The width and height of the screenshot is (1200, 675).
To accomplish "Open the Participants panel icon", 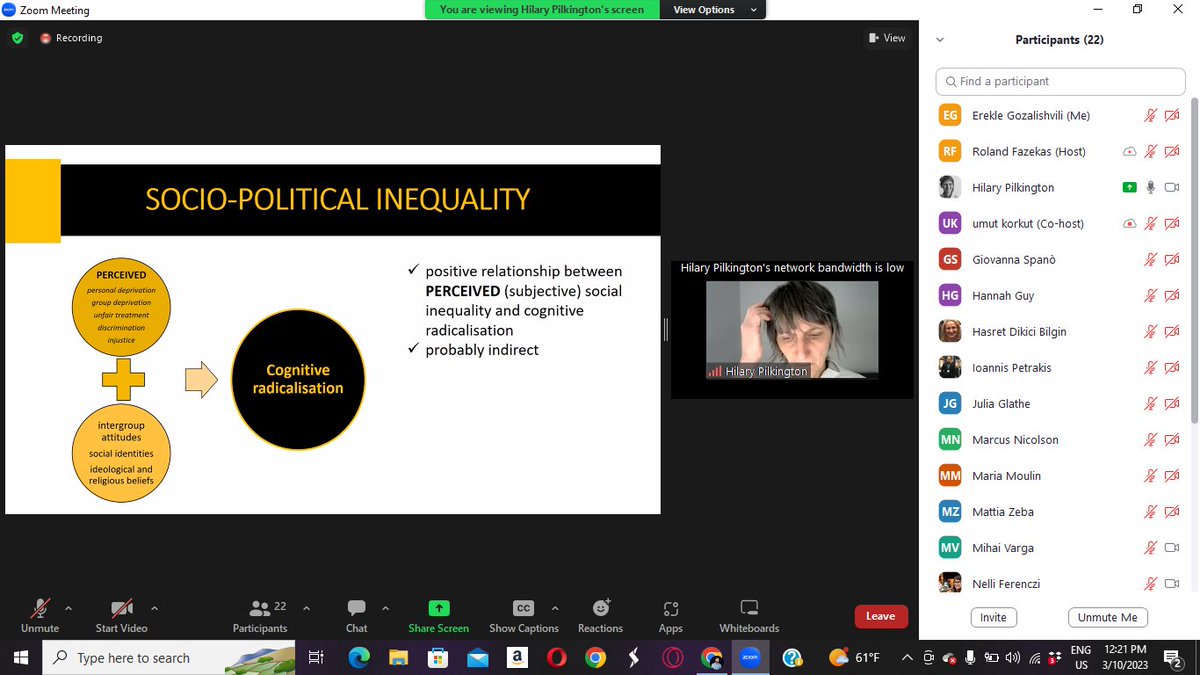I will click(260, 608).
